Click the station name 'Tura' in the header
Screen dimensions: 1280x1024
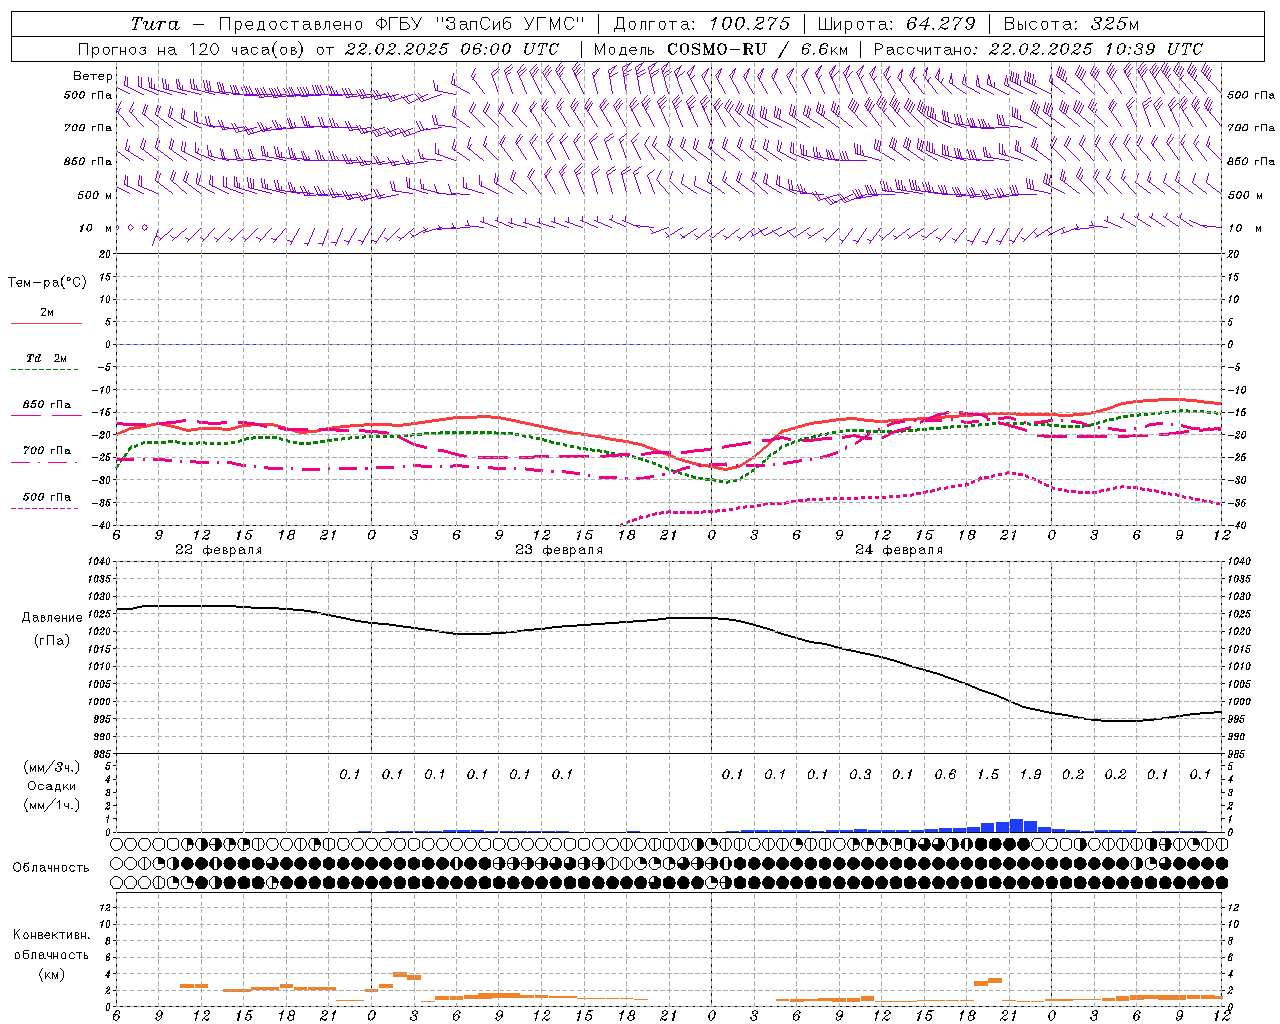coord(155,24)
